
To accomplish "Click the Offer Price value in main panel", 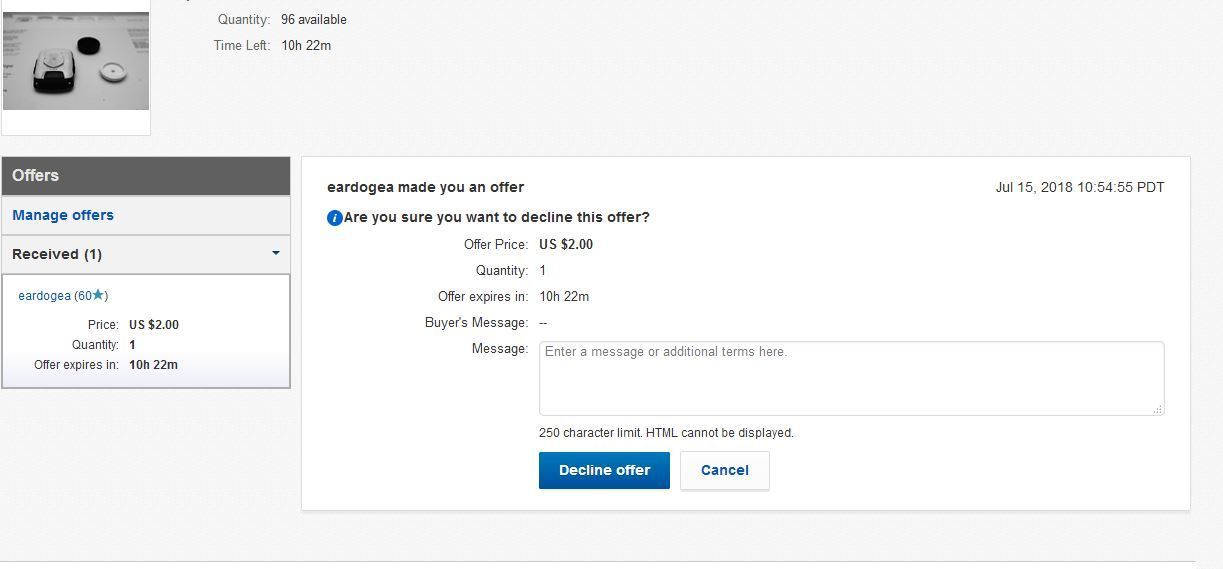I will click(566, 244).
